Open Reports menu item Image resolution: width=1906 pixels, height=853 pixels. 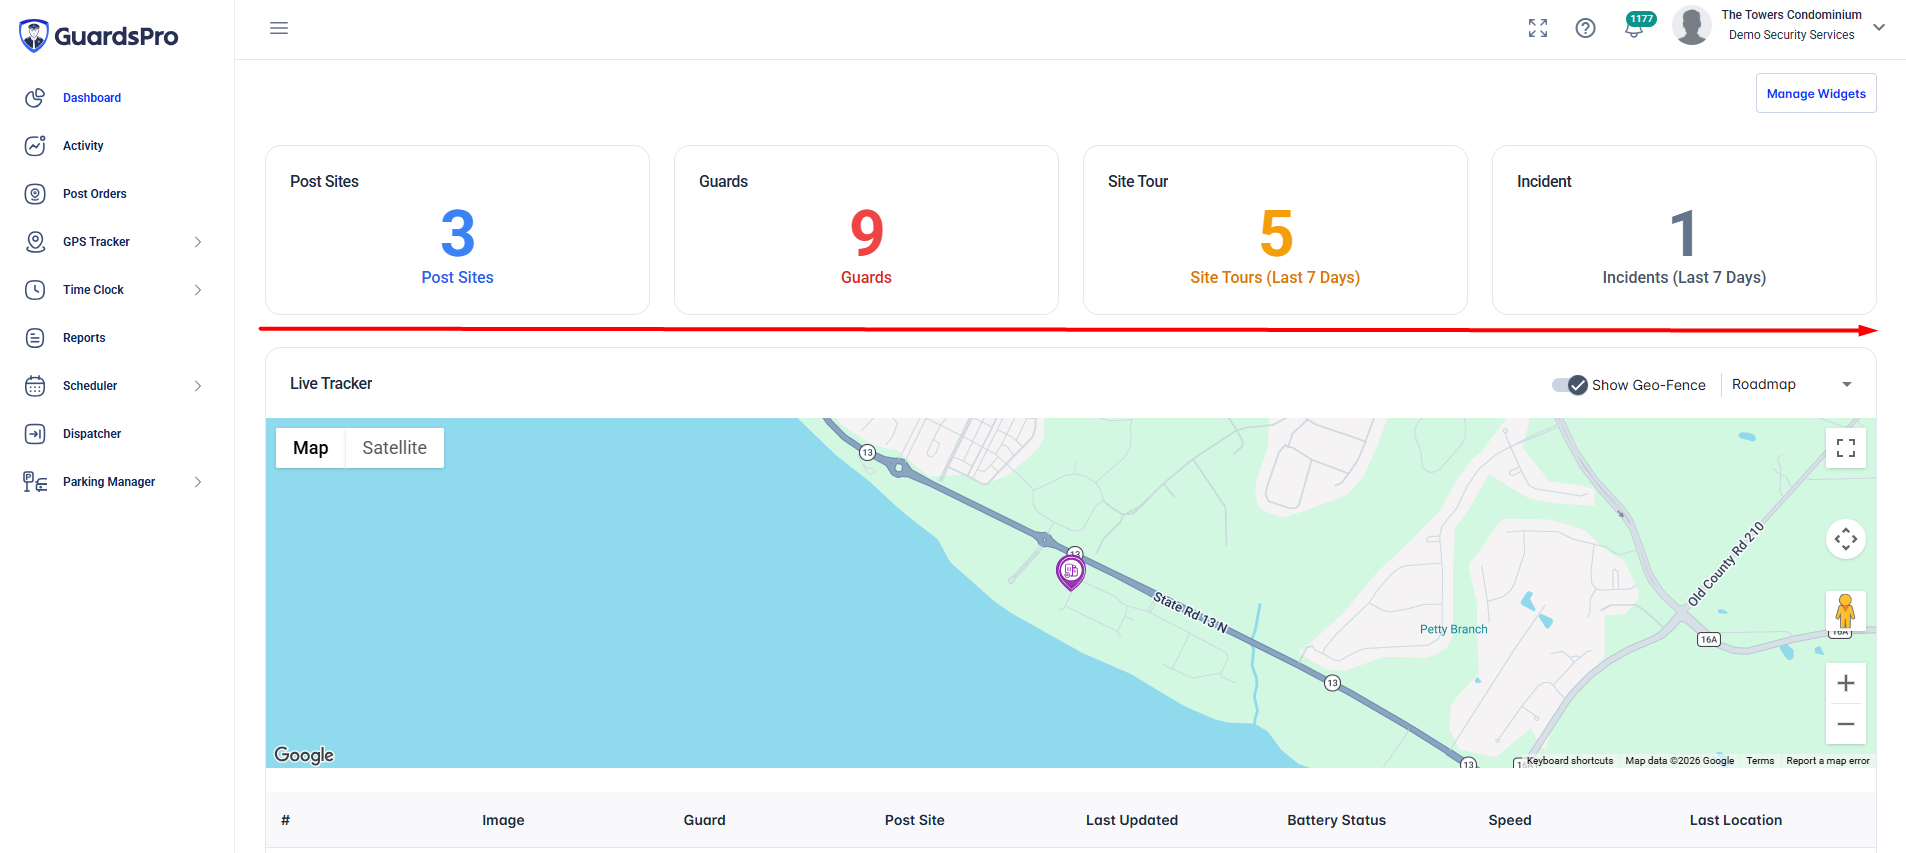(x=84, y=338)
